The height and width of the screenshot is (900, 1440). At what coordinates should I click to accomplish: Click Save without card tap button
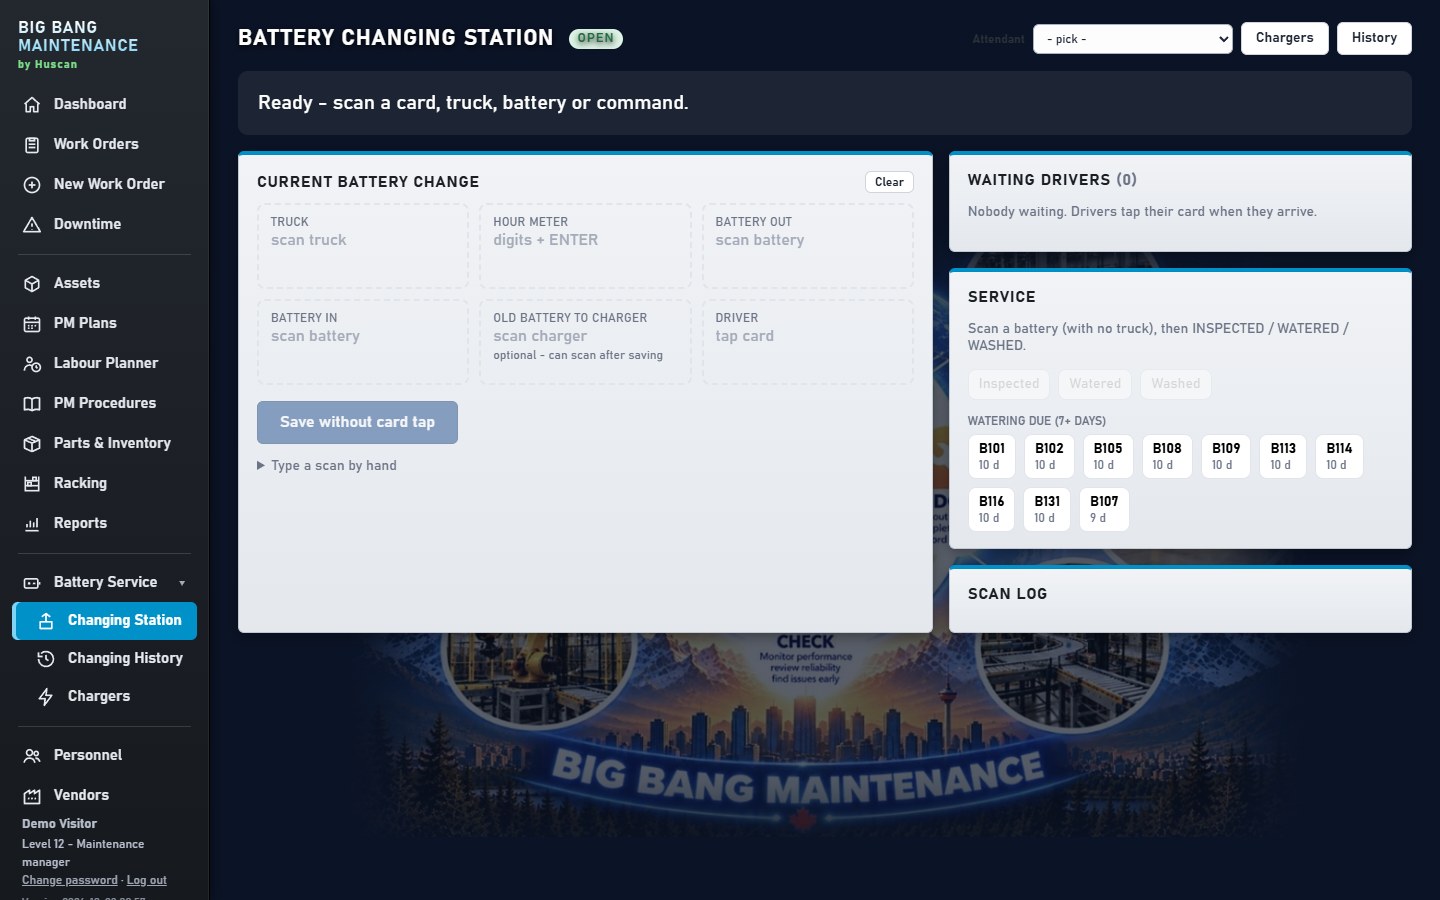(357, 422)
